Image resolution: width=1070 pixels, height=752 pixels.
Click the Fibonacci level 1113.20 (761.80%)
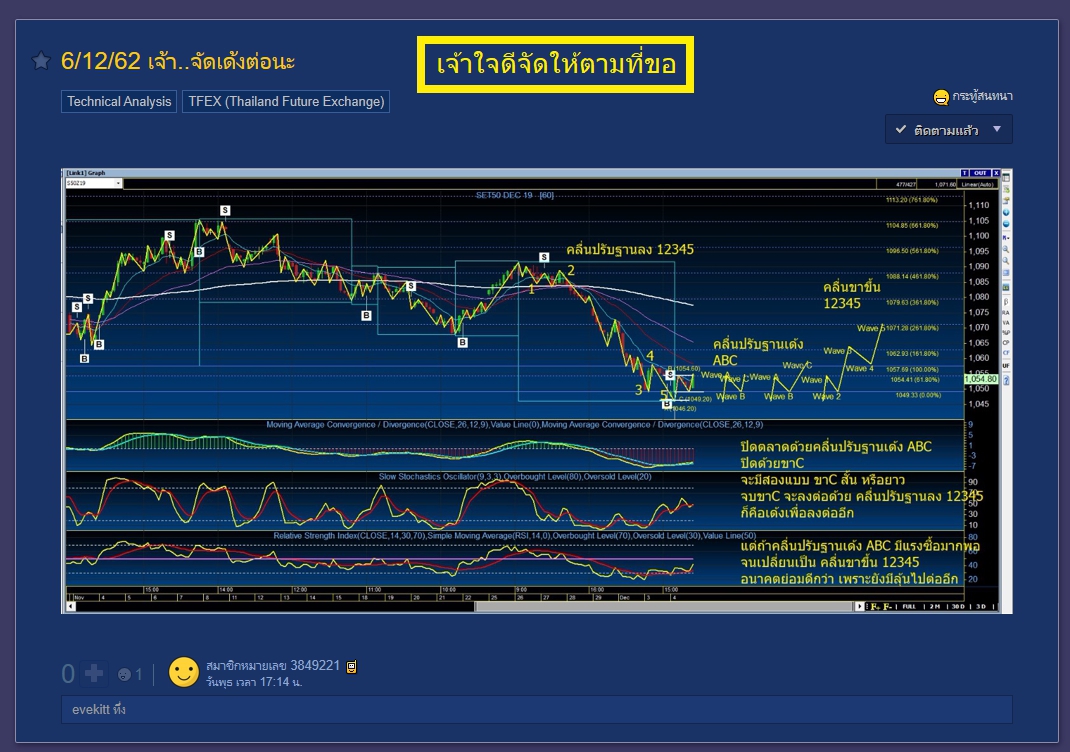912,200
